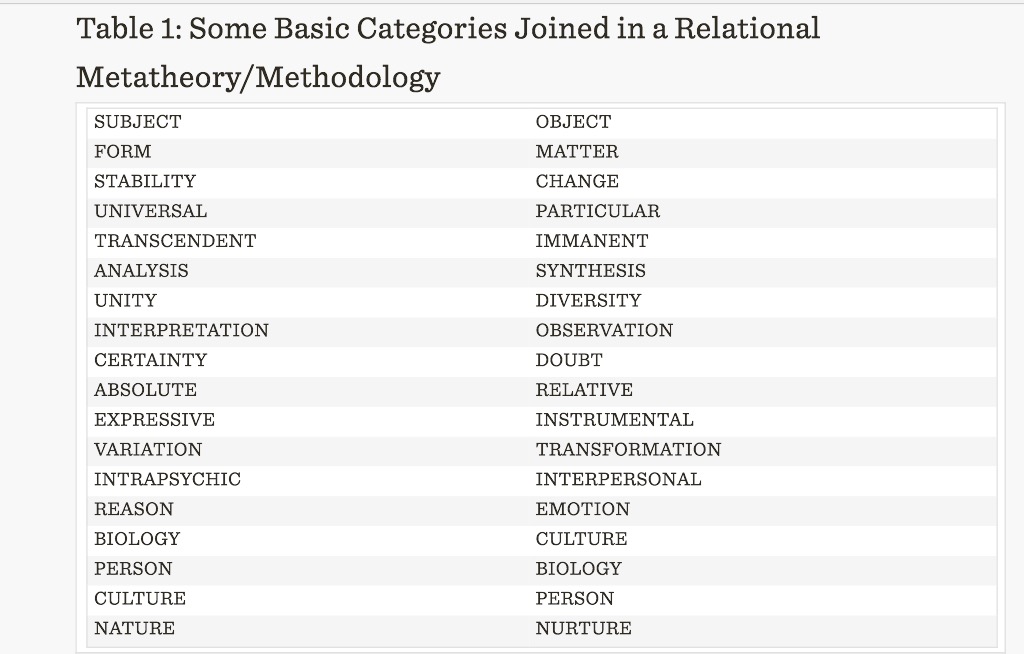The image size is (1024, 654).
Task: Click the ANALYSIS entry
Action: (x=141, y=271)
